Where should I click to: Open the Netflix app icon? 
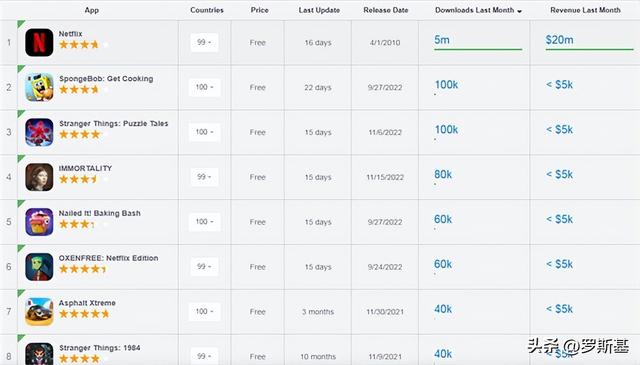coord(39,42)
